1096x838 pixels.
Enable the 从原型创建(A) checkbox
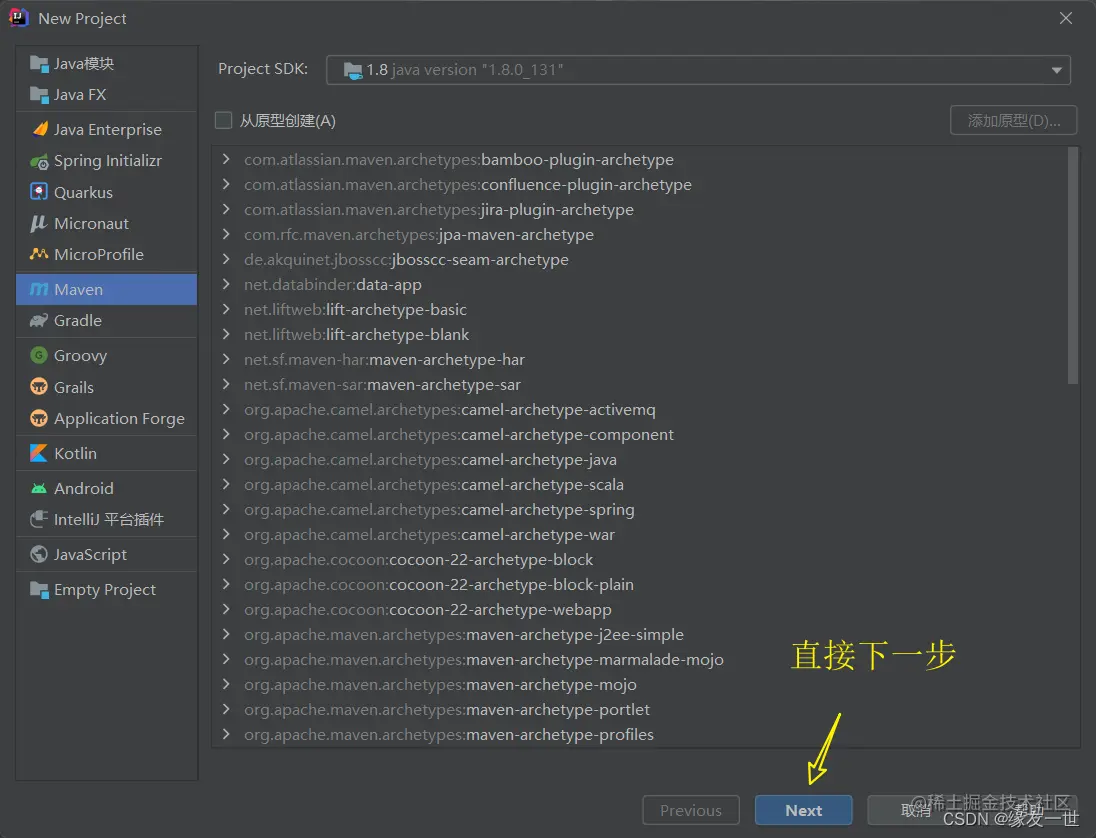click(x=223, y=120)
